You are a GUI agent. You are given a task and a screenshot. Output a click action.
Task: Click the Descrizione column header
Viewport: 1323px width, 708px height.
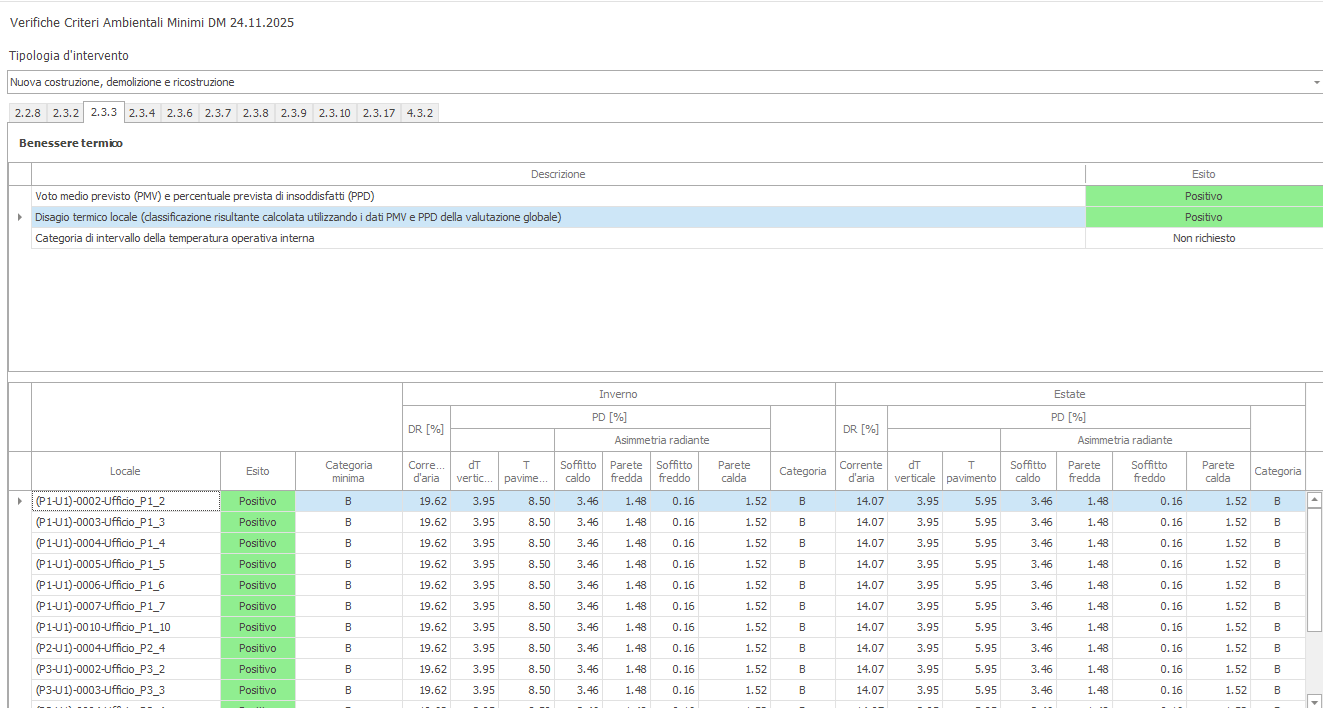pyautogui.click(x=557, y=174)
